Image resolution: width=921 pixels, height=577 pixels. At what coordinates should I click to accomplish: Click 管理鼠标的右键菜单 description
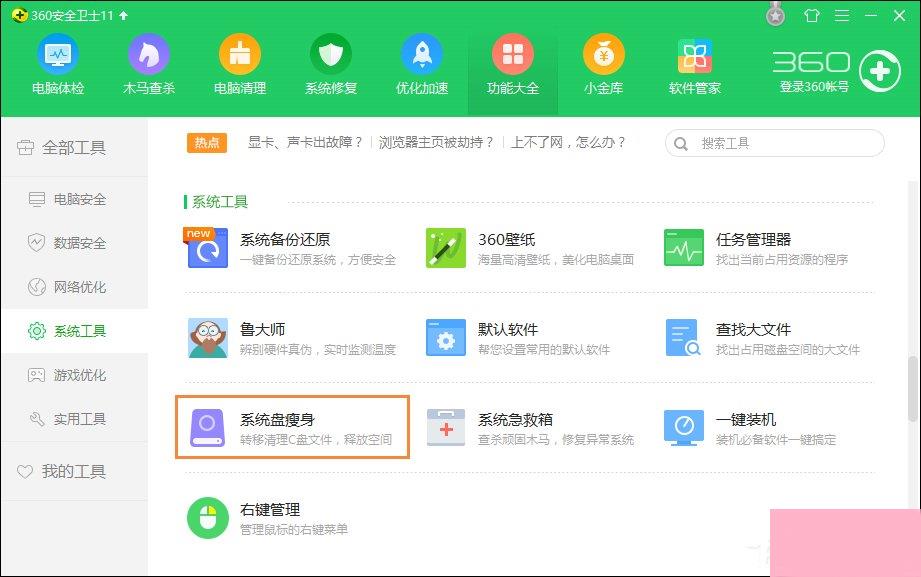click(x=294, y=529)
